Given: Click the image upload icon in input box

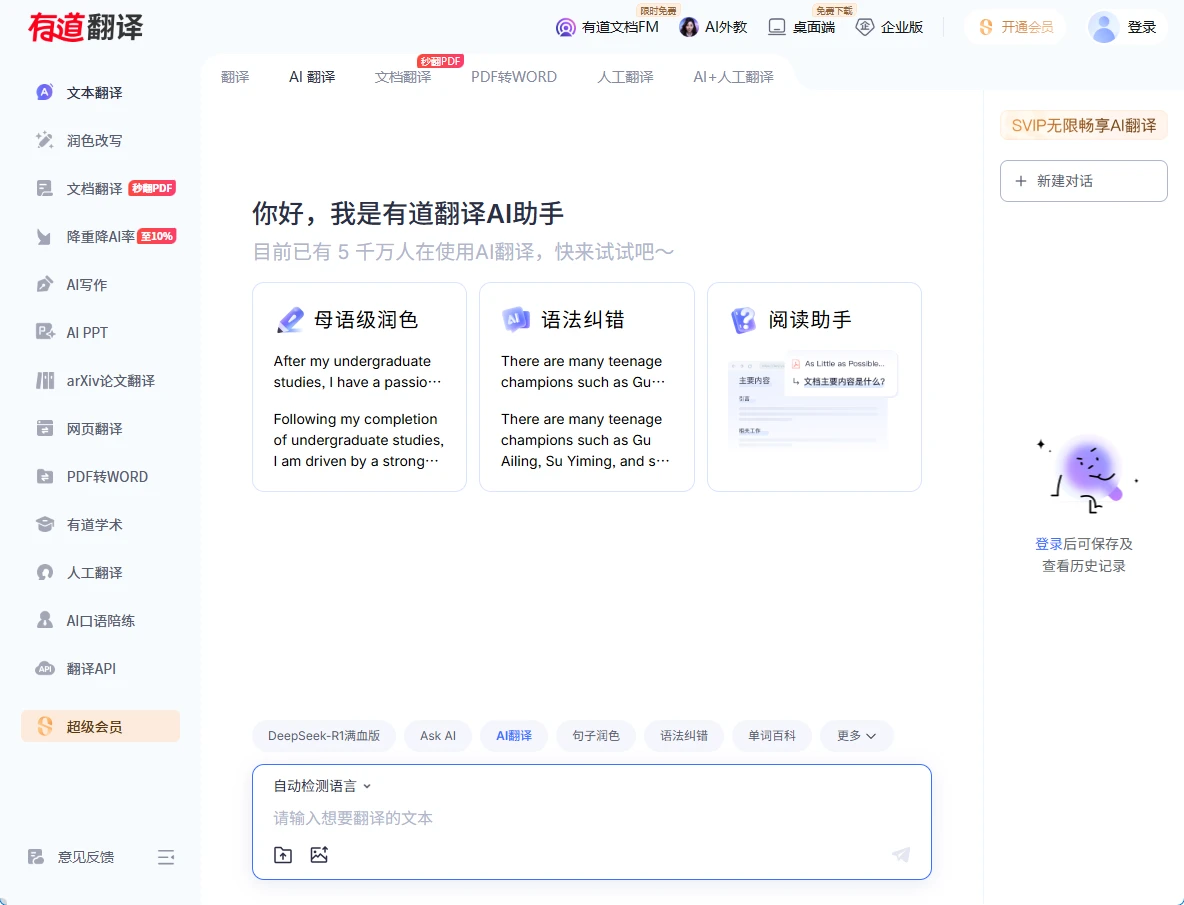Looking at the screenshot, I should (319, 855).
